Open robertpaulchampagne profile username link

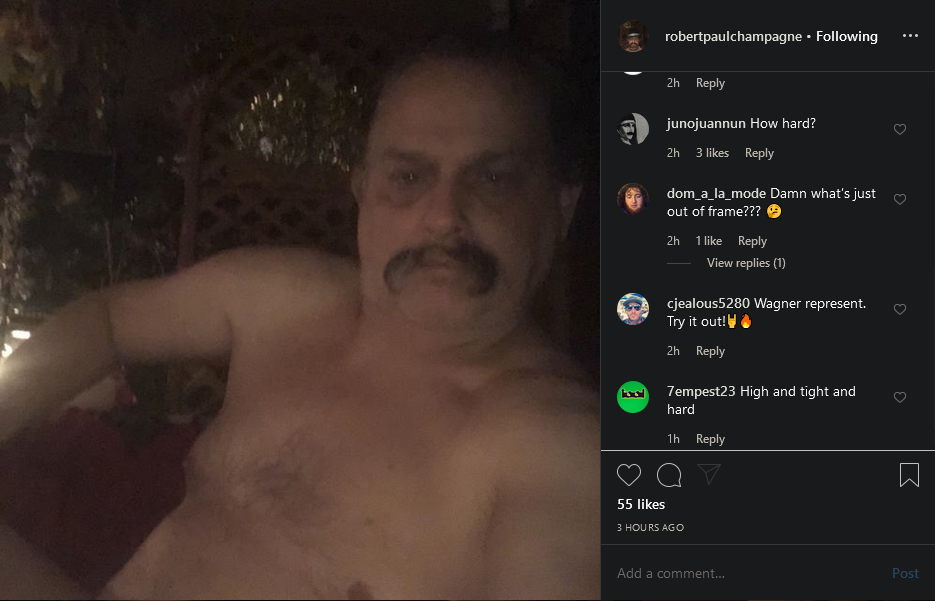point(733,36)
